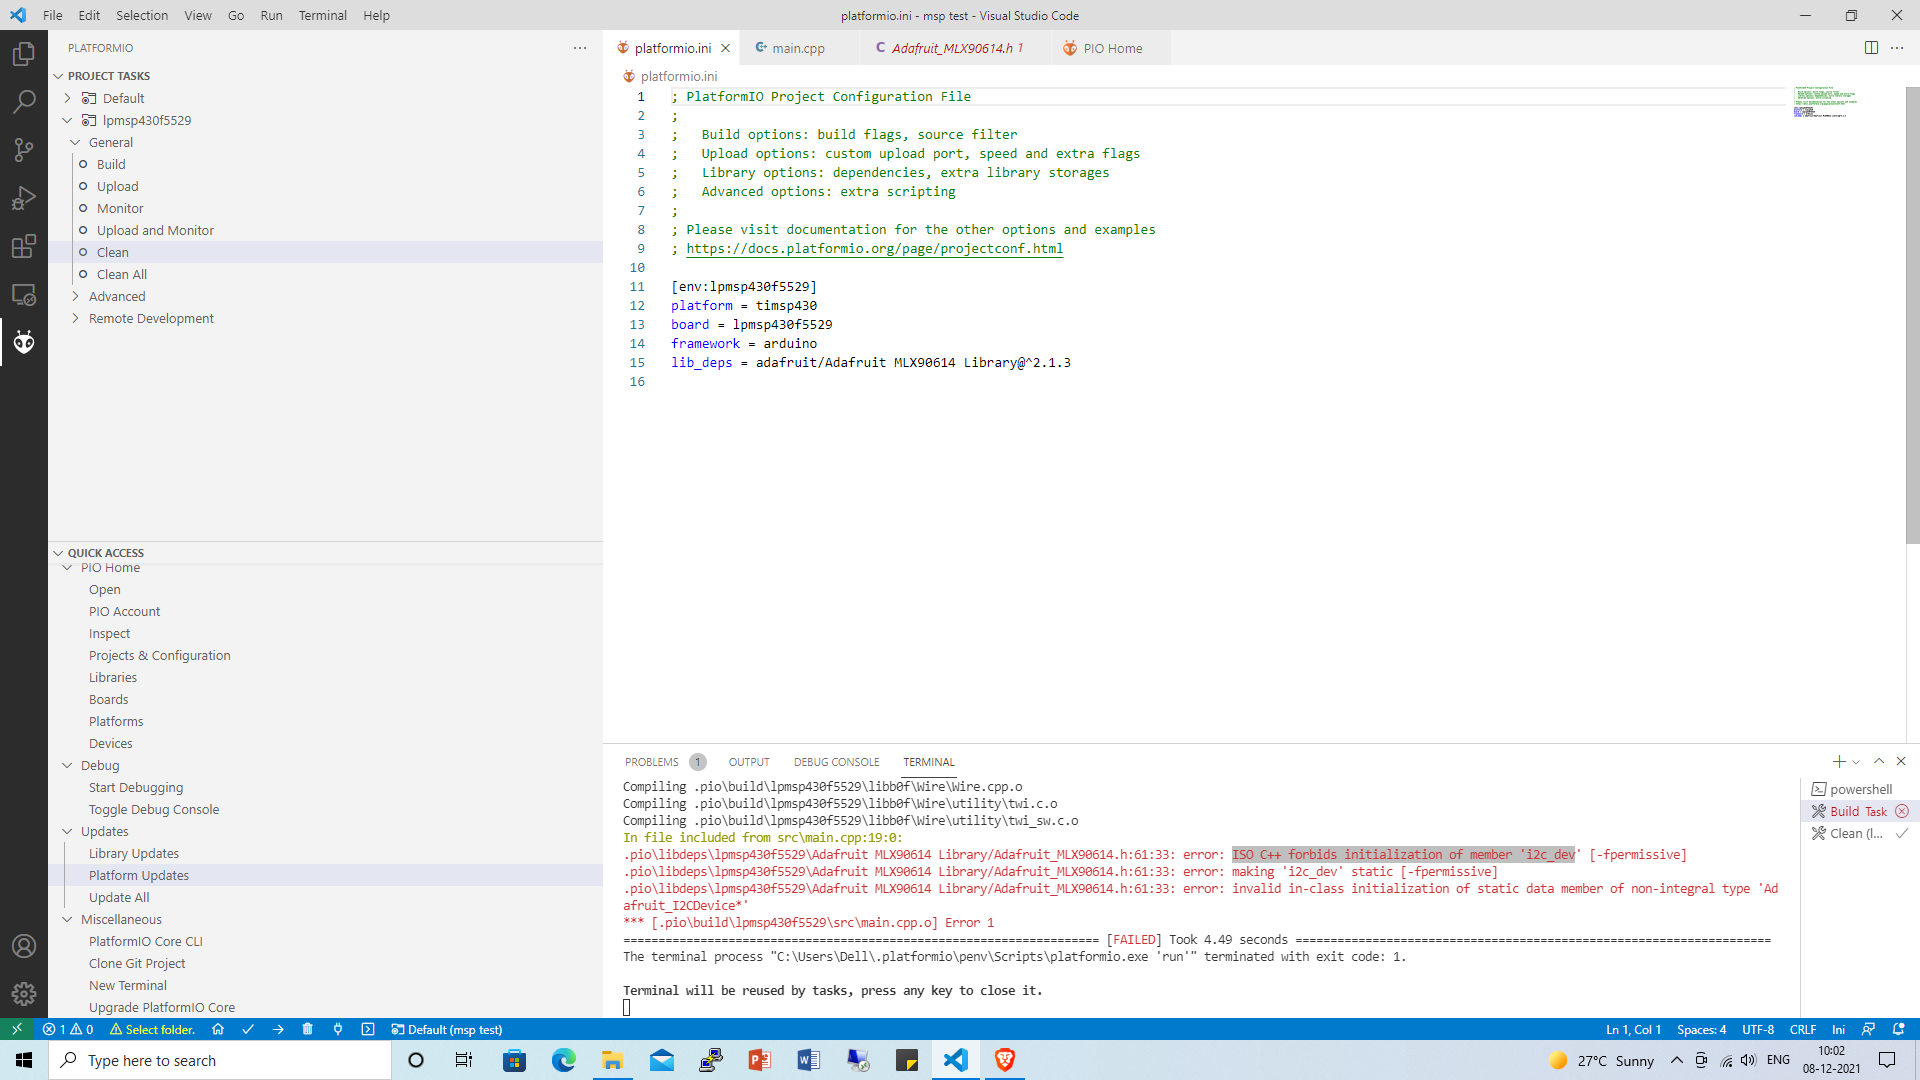
Task: Open the Accounts menu icon
Action: [24, 946]
